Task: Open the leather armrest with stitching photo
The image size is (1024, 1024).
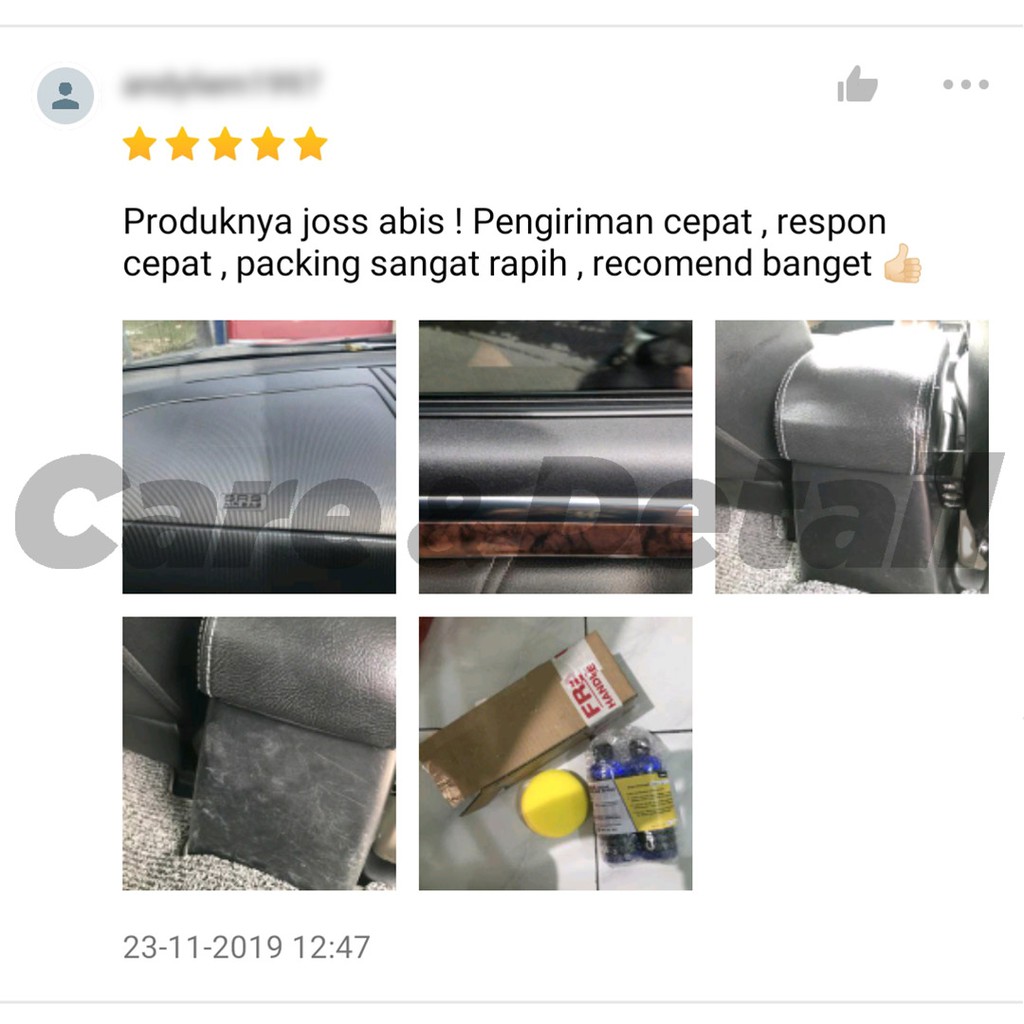Action: click(852, 456)
